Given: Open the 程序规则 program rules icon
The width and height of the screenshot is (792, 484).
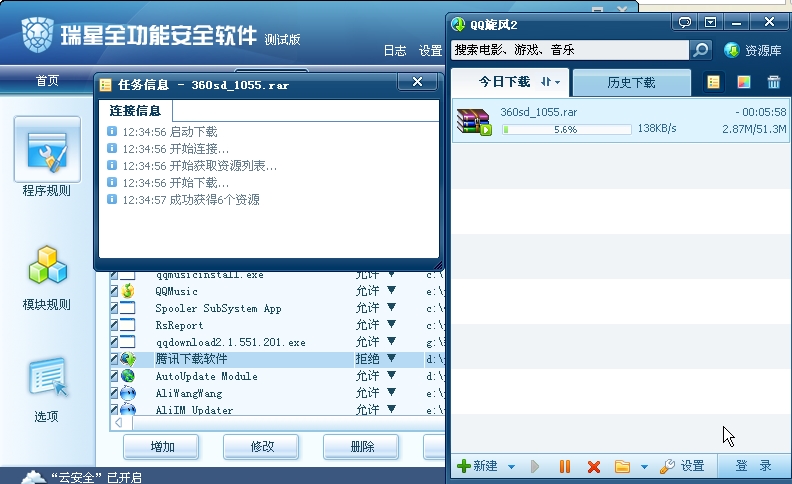Looking at the screenshot, I should (x=47, y=150).
